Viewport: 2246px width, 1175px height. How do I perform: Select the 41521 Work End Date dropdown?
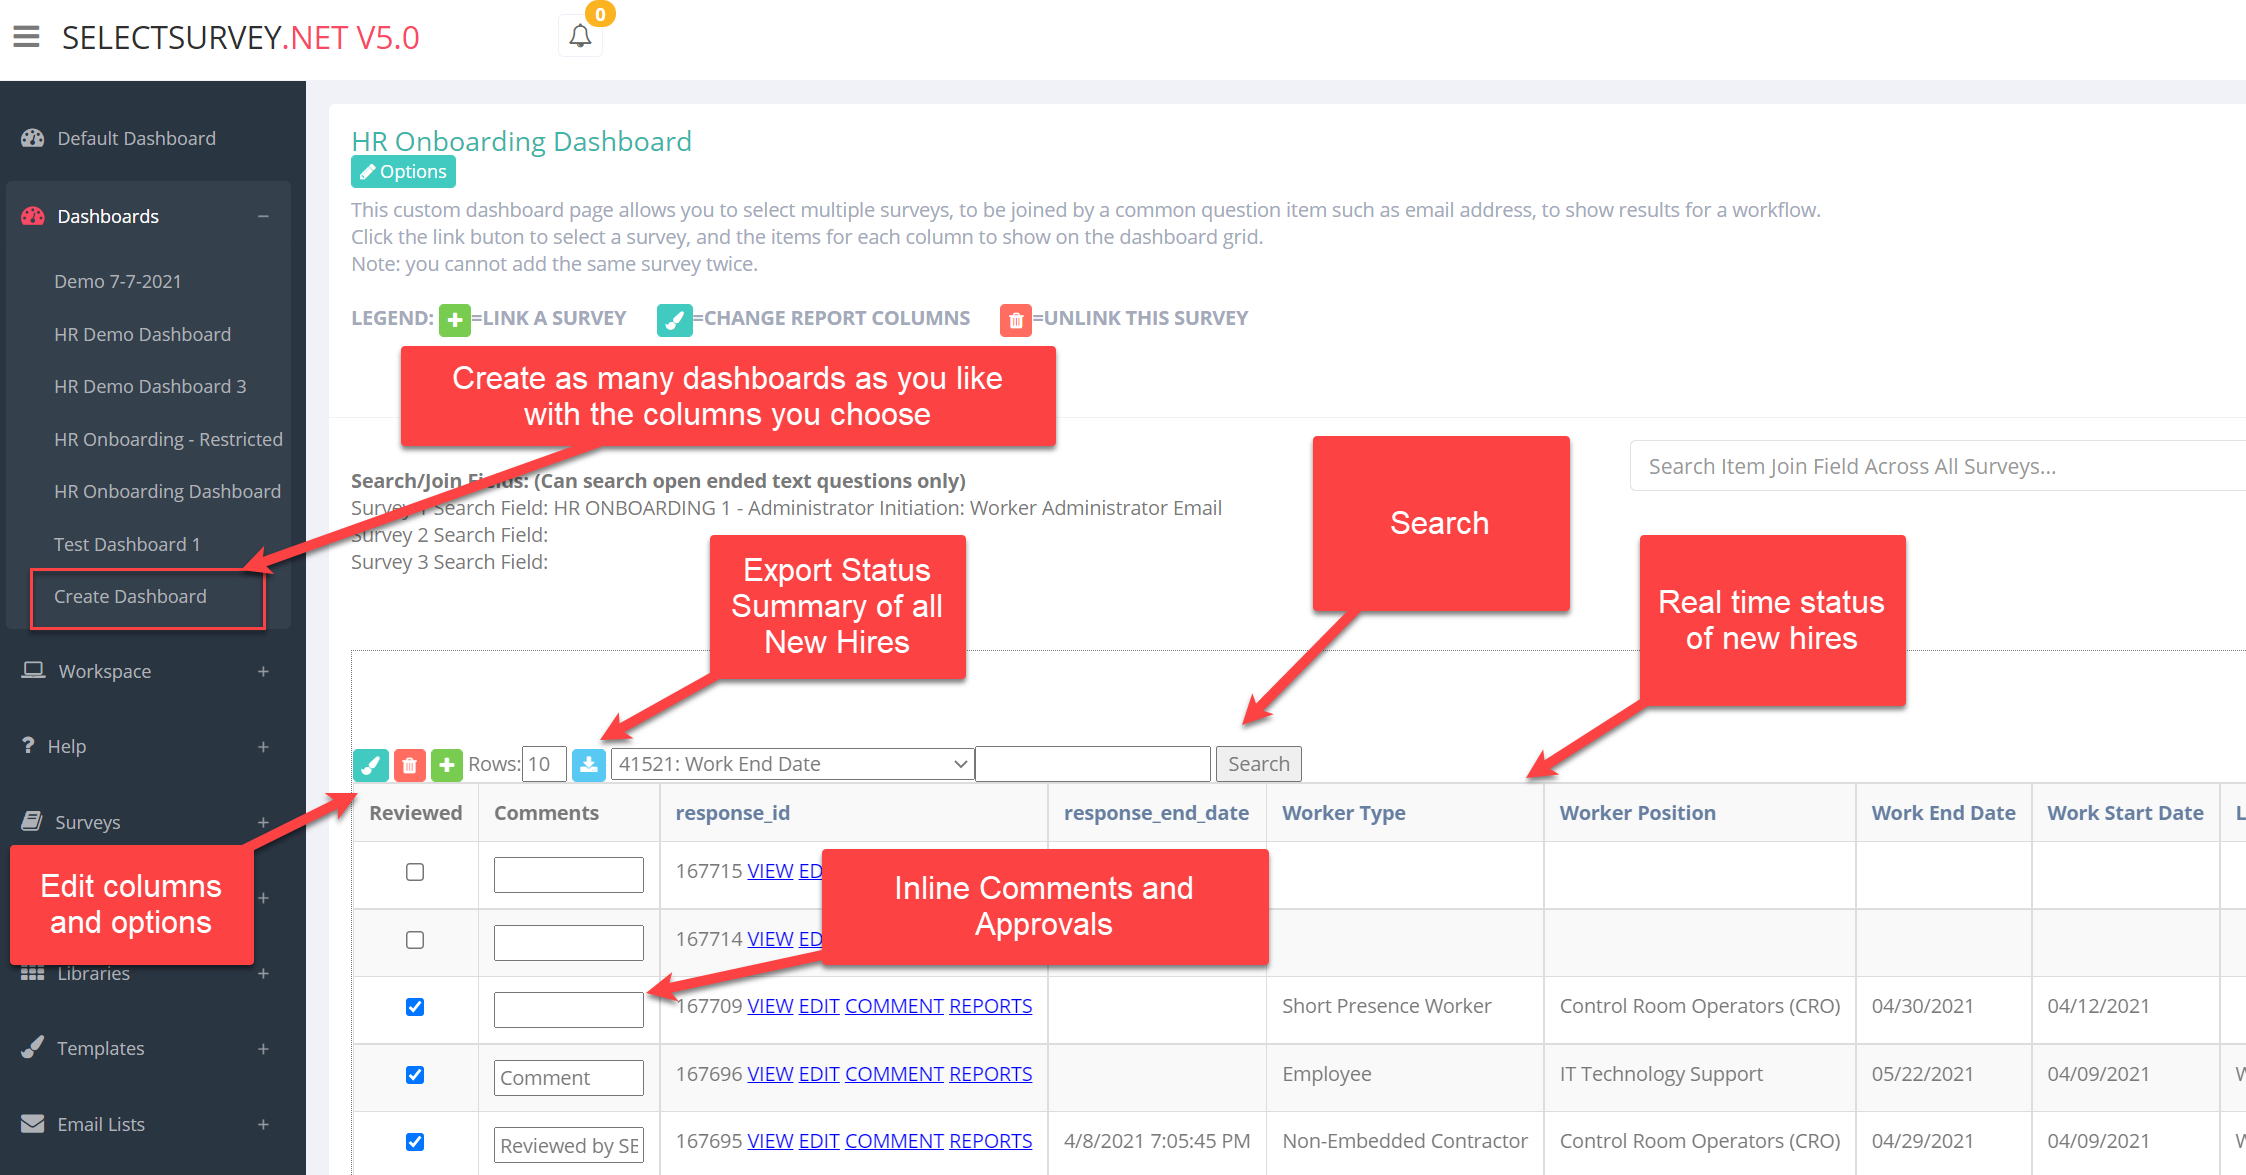(790, 764)
